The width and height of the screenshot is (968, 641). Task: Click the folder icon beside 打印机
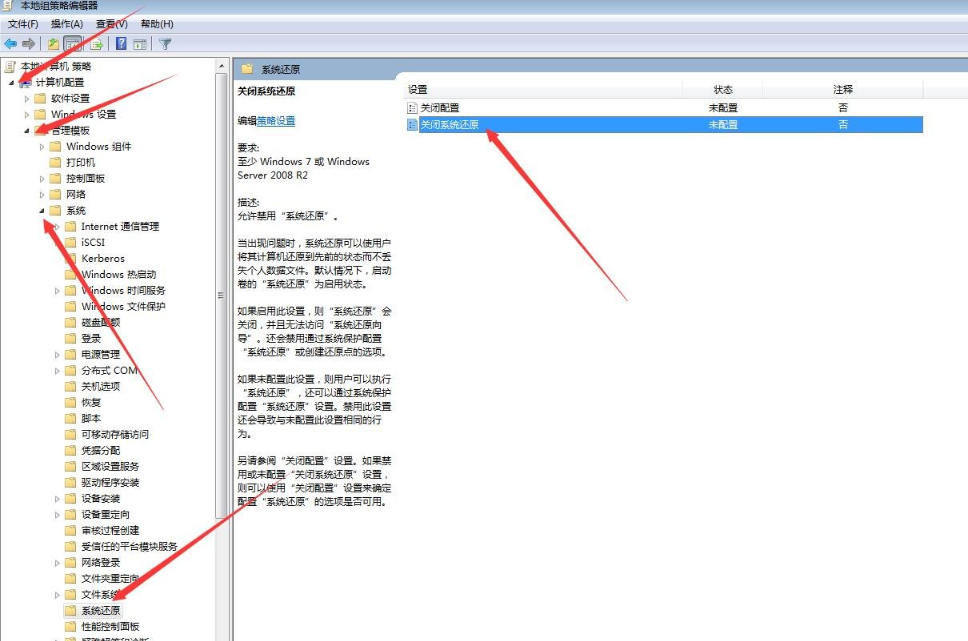pyautogui.click(x=56, y=162)
